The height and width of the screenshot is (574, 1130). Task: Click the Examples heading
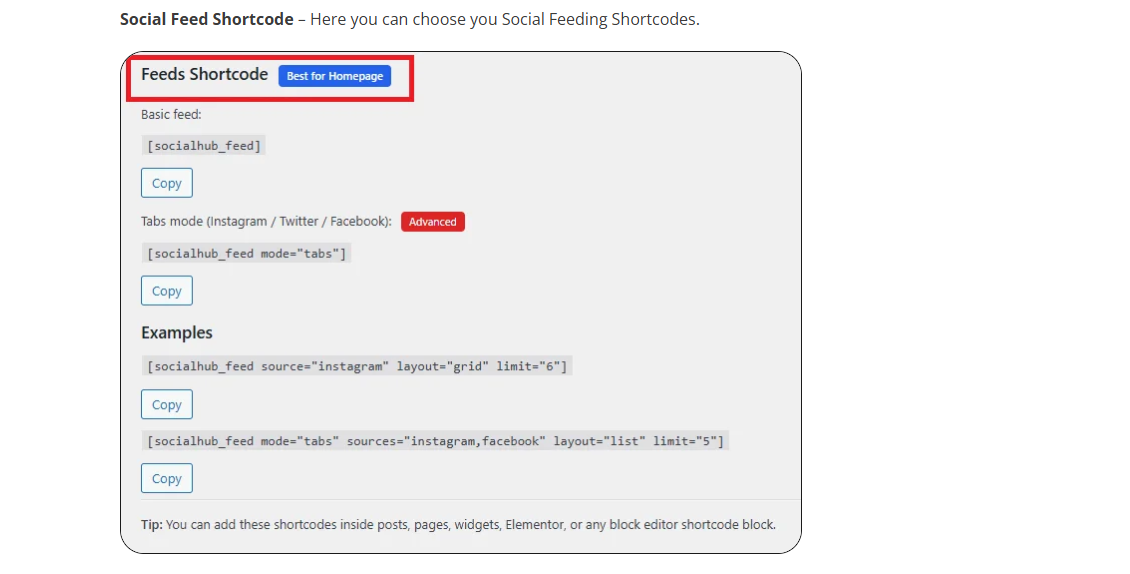click(x=176, y=333)
